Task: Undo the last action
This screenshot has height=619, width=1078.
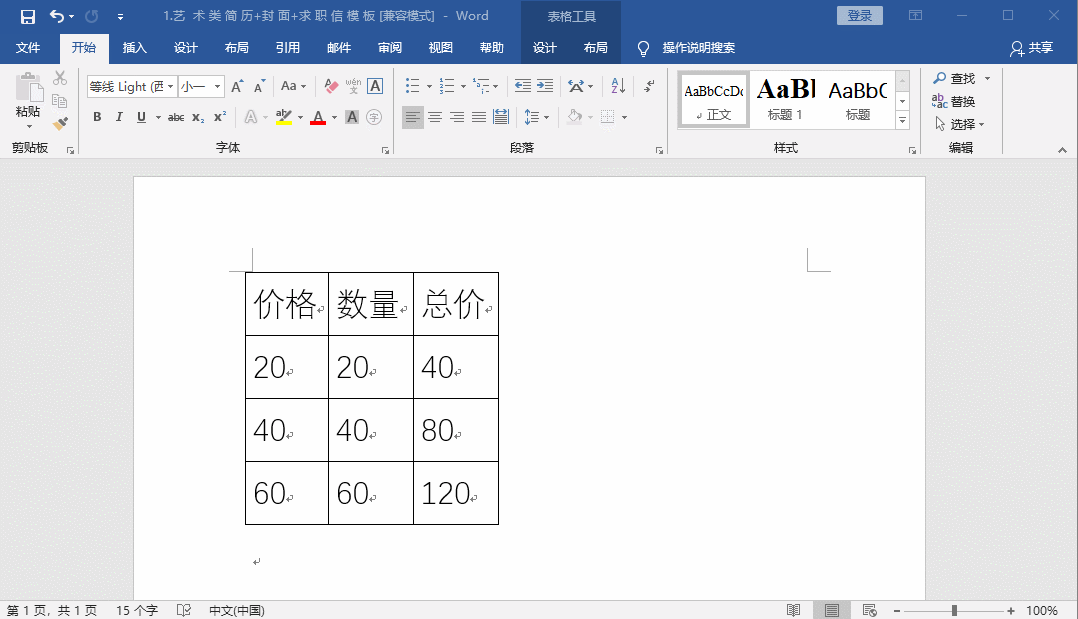Action: (57, 17)
